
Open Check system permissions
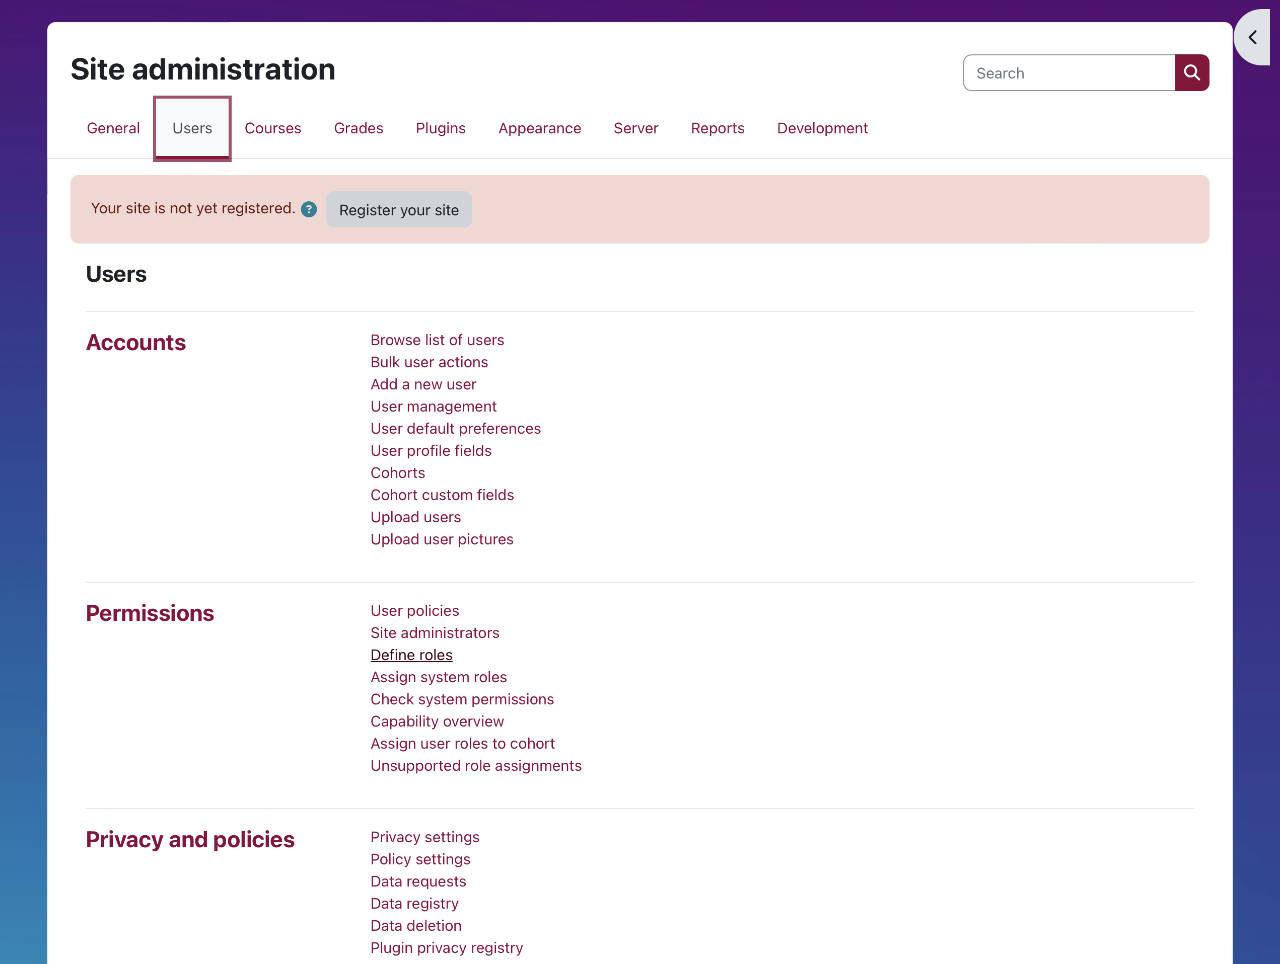point(462,699)
